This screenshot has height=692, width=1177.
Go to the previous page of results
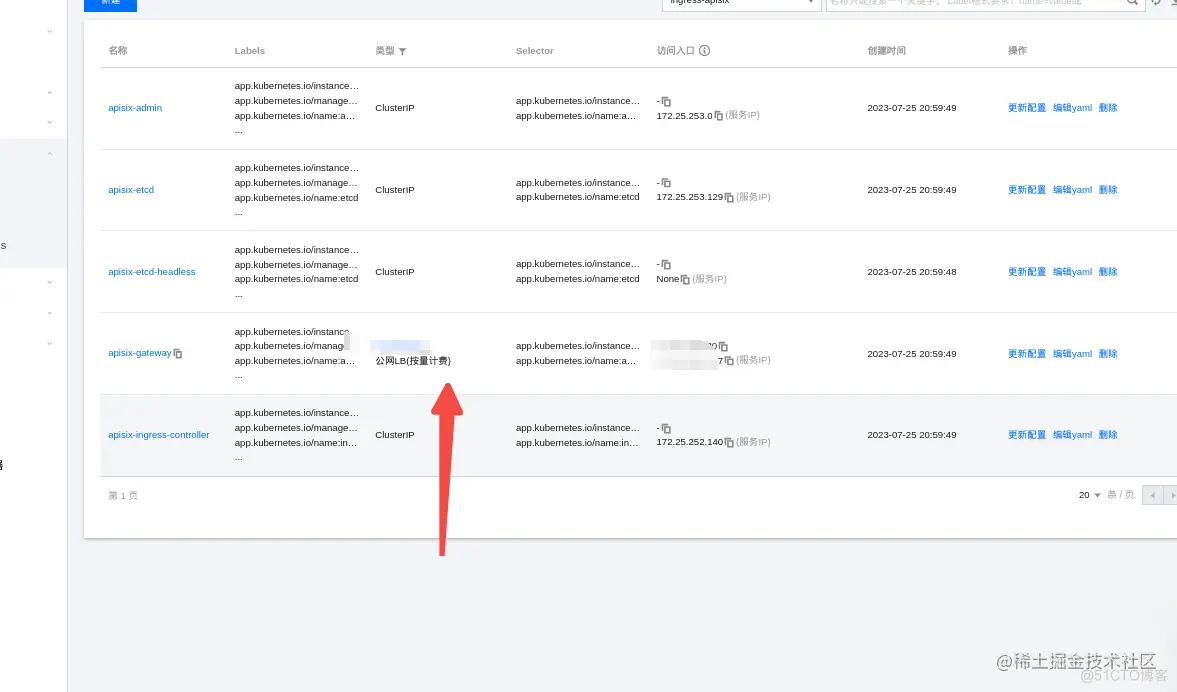tap(1152, 495)
